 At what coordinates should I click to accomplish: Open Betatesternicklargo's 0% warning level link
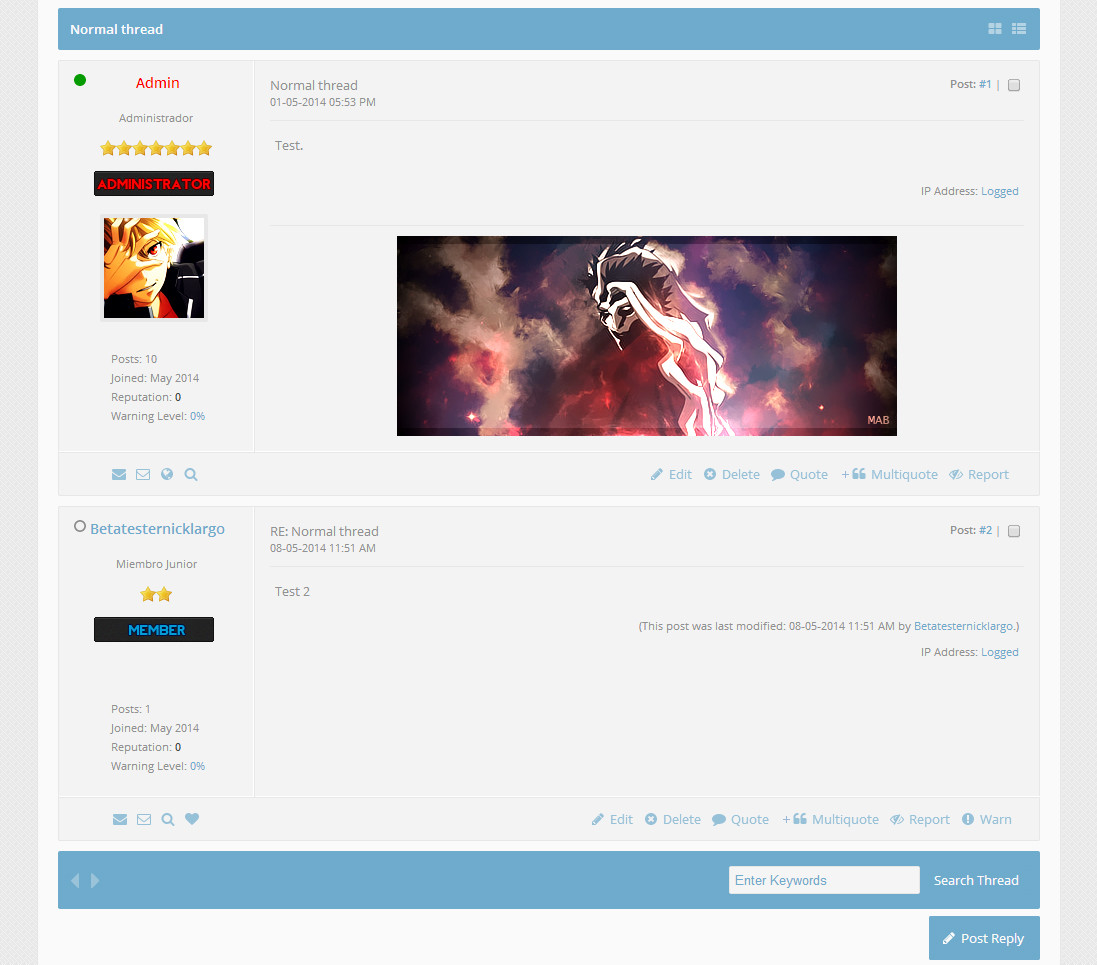point(197,766)
